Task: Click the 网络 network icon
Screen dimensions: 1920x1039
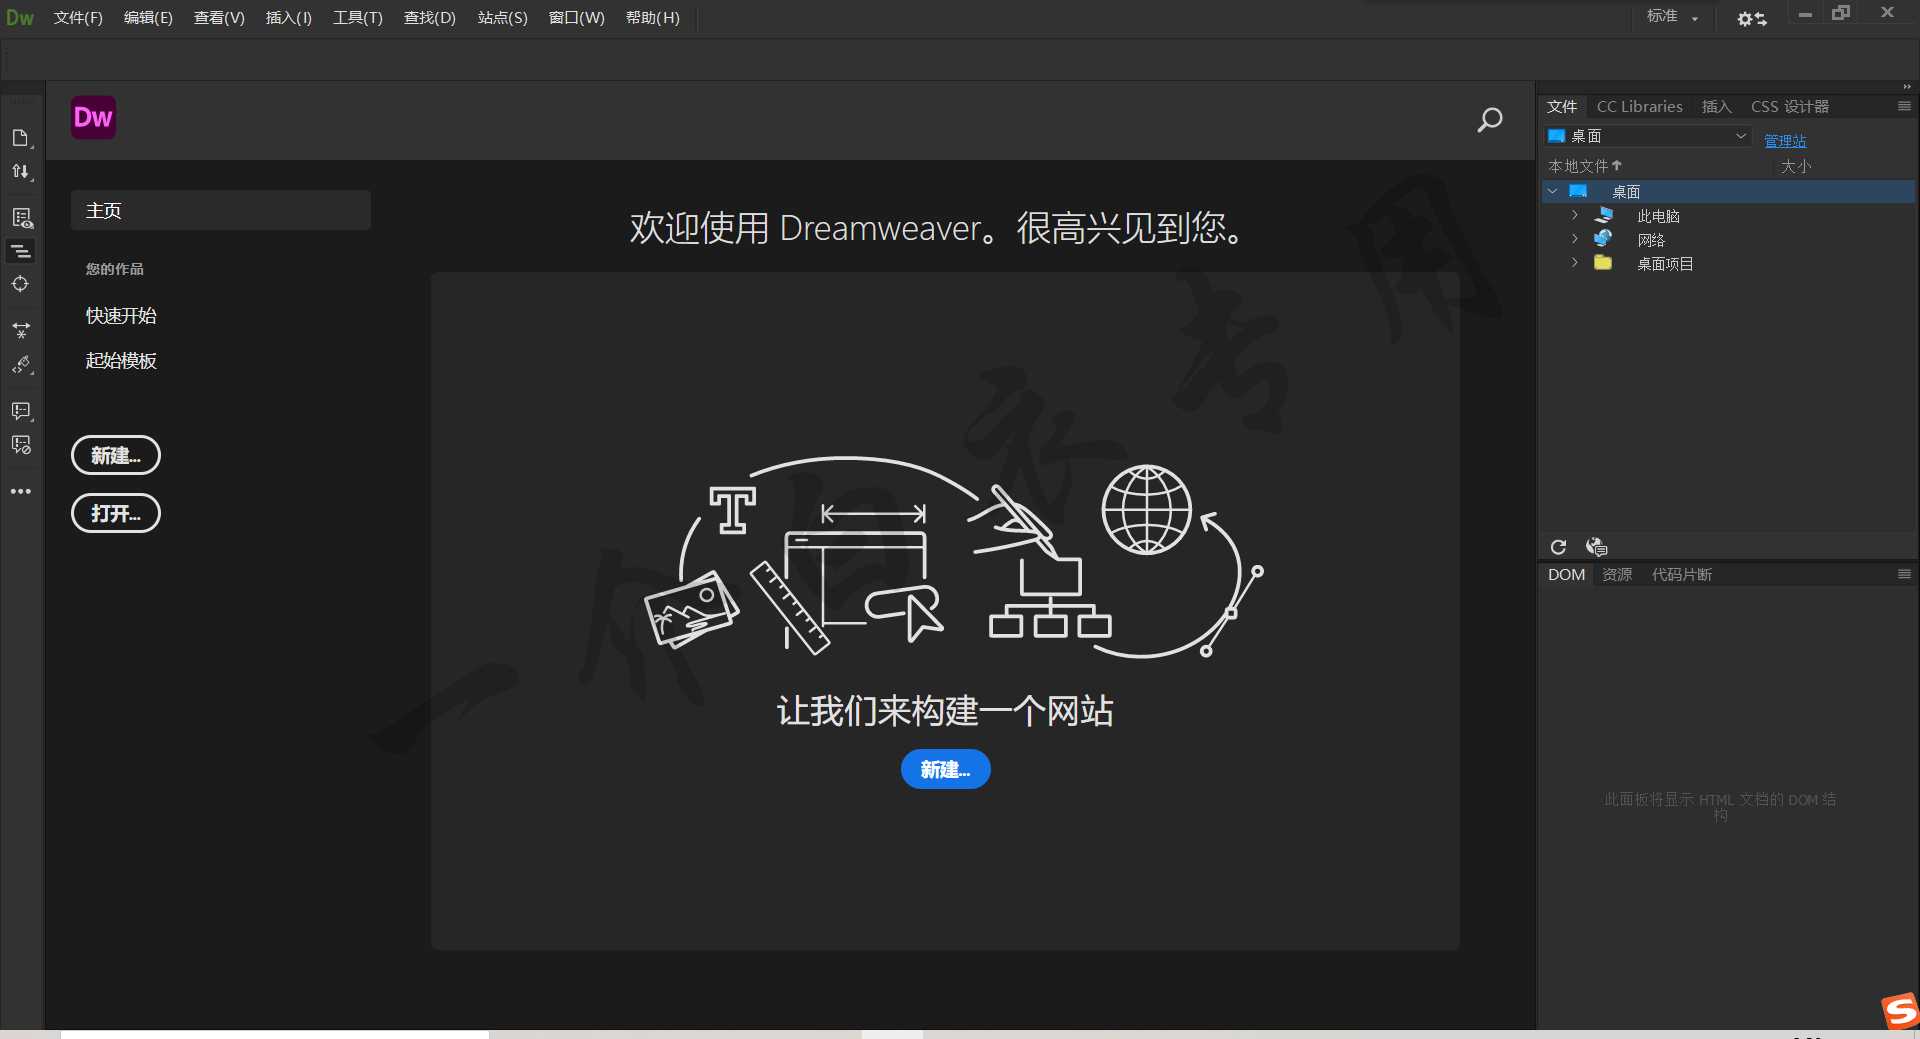Action: click(x=1603, y=239)
